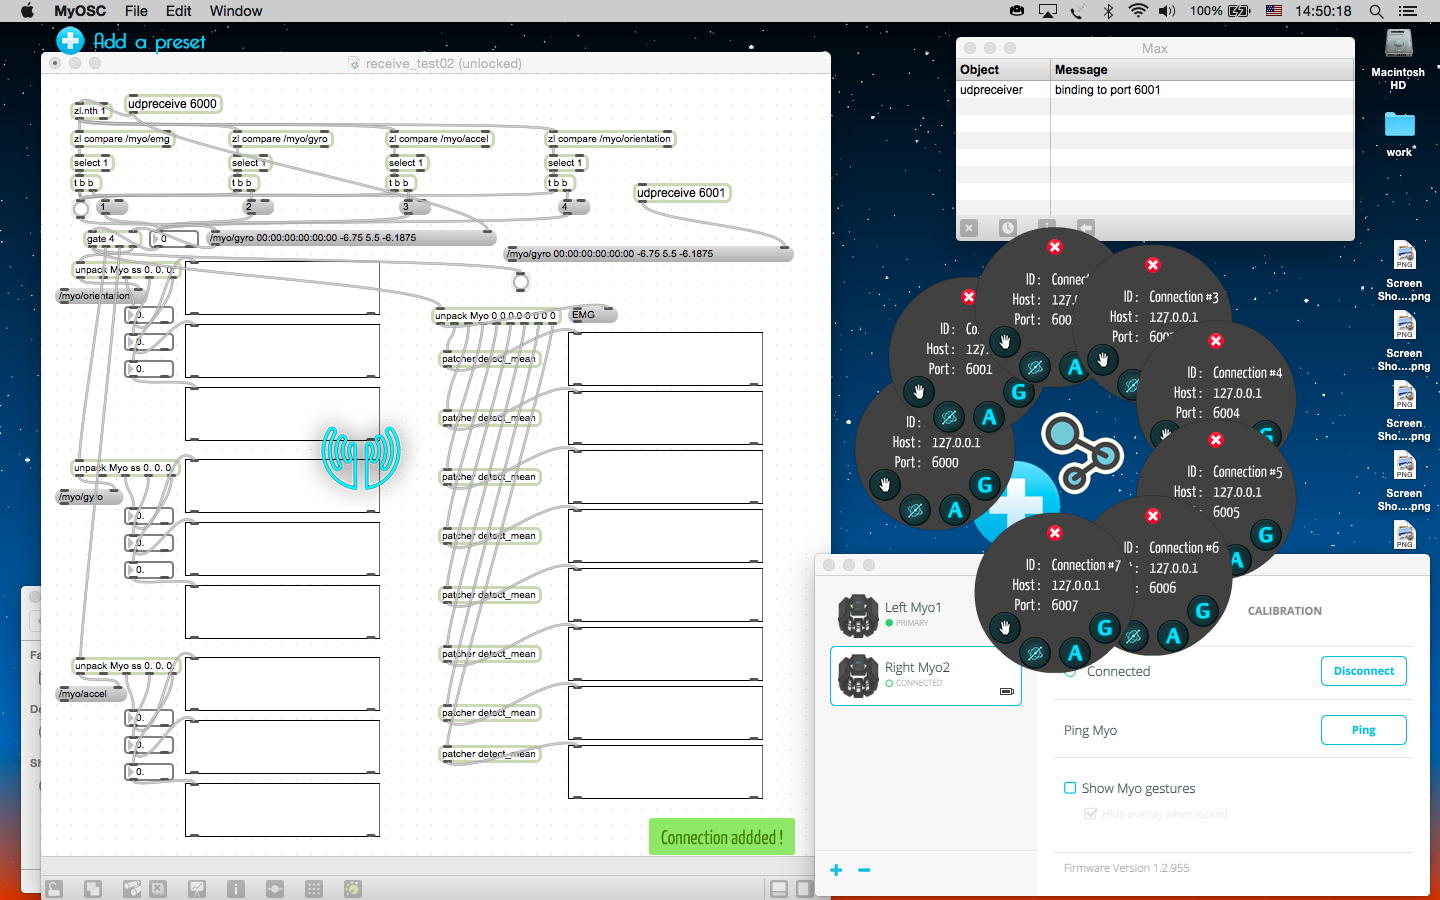Click the Ping button next to Ping Myo
The image size is (1440, 900).
tap(1363, 730)
